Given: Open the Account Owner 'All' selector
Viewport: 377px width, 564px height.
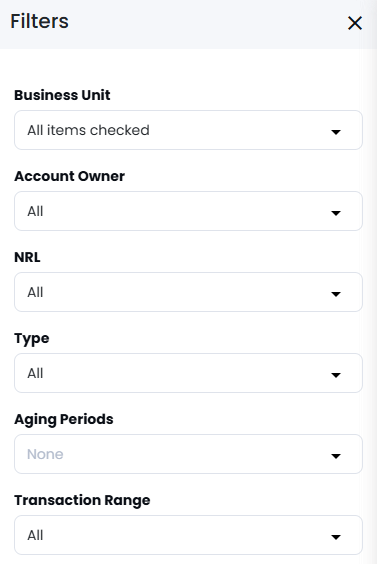Looking at the screenshot, I should [188, 211].
